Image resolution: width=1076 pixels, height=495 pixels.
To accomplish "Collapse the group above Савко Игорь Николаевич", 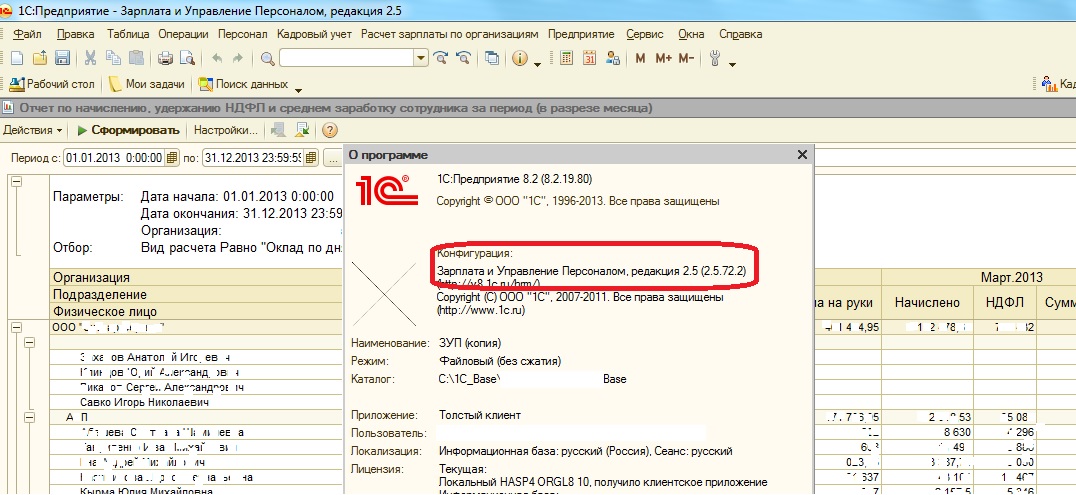I will [x=30, y=343].
